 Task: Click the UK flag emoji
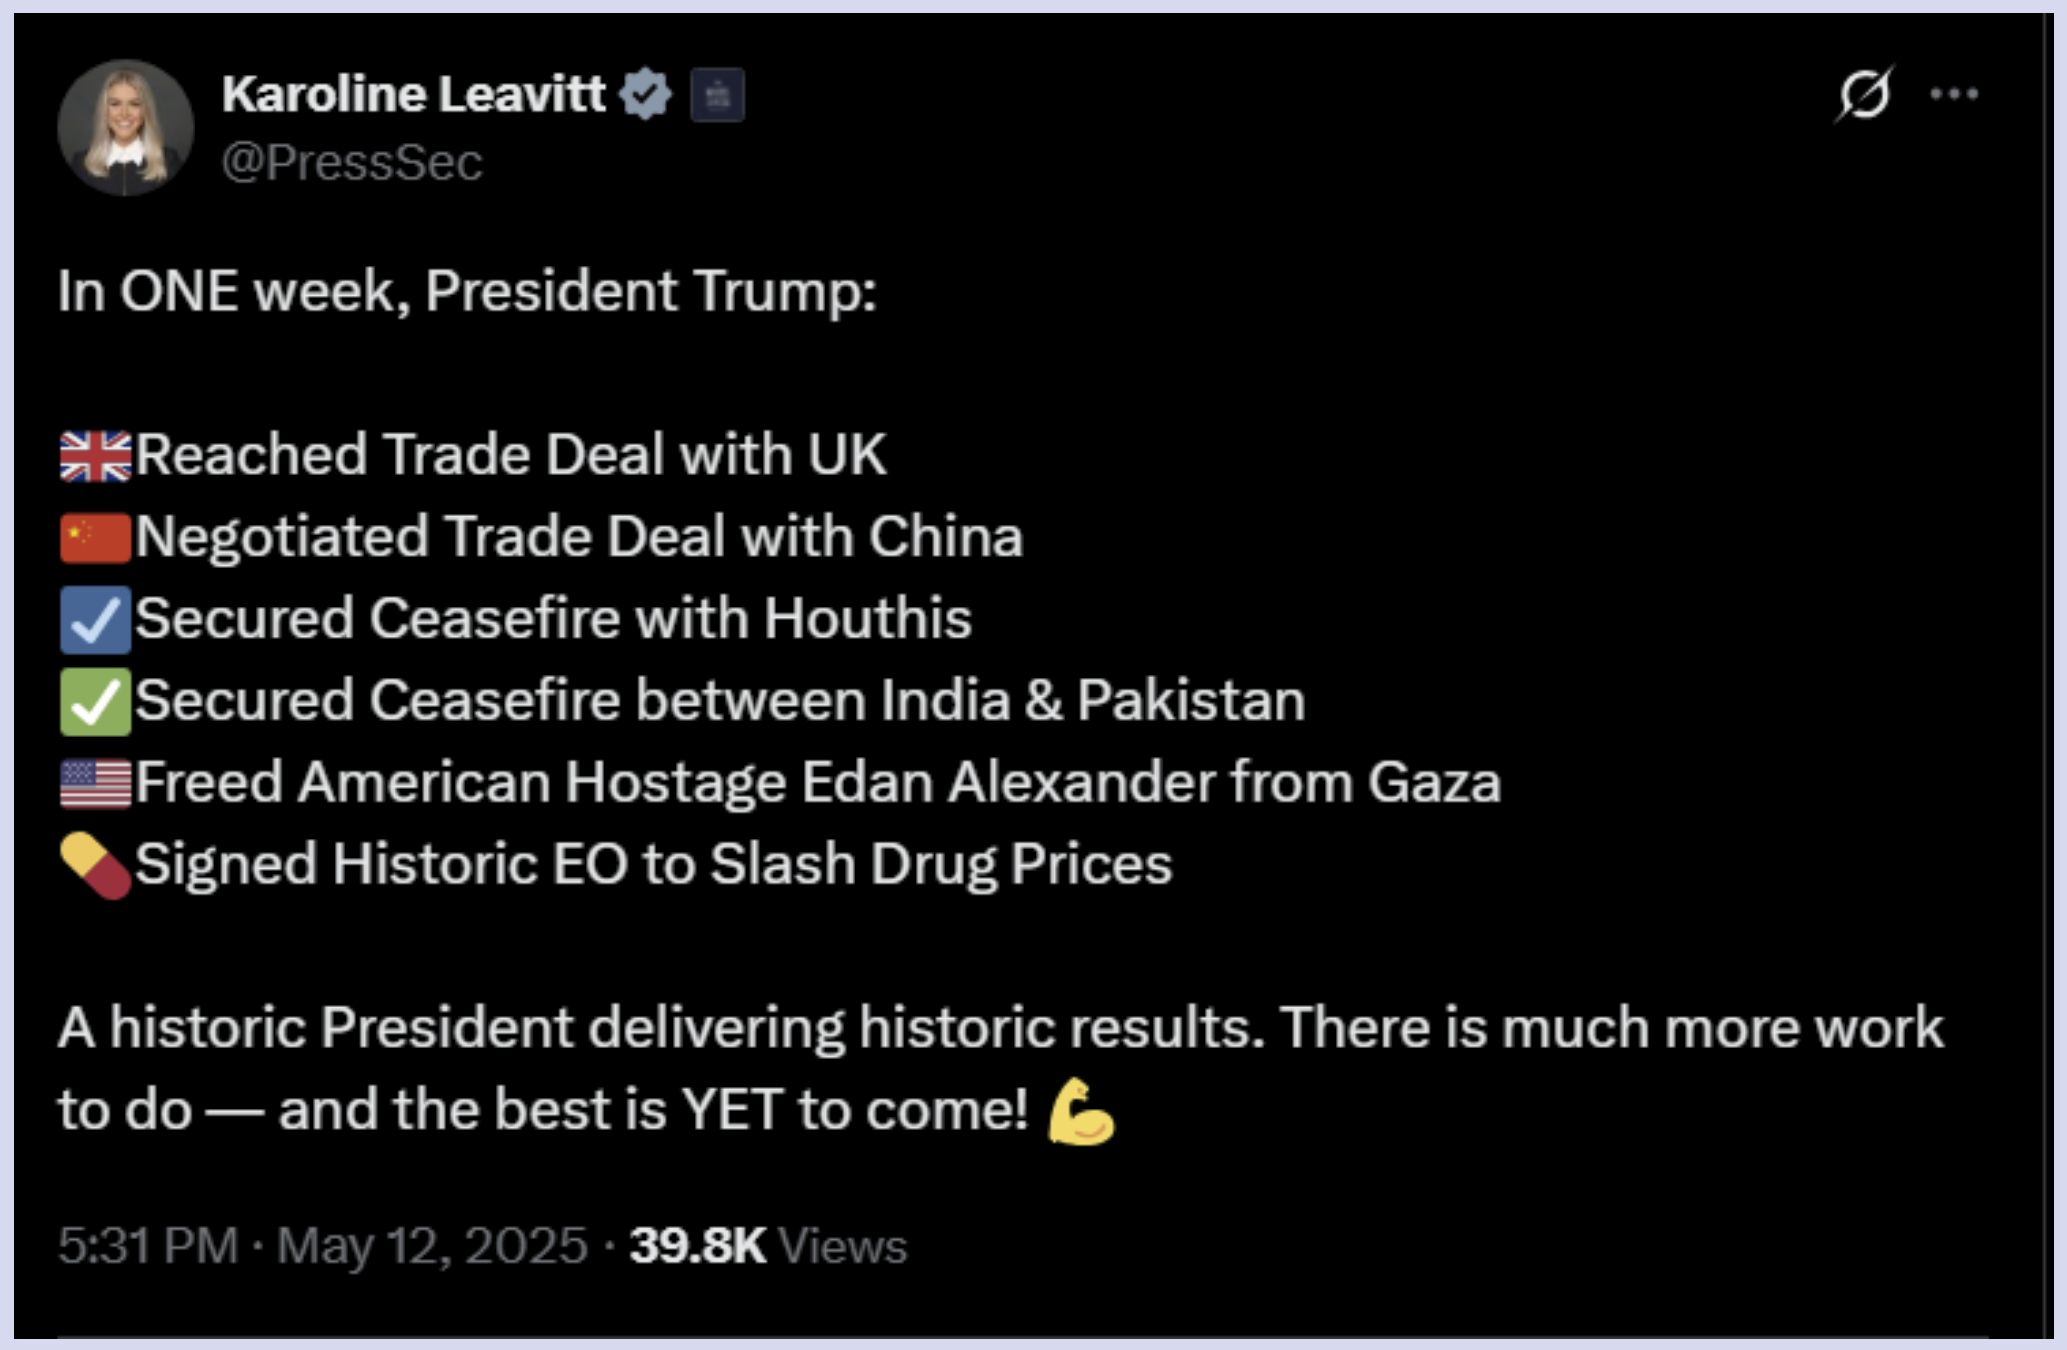point(95,456)
